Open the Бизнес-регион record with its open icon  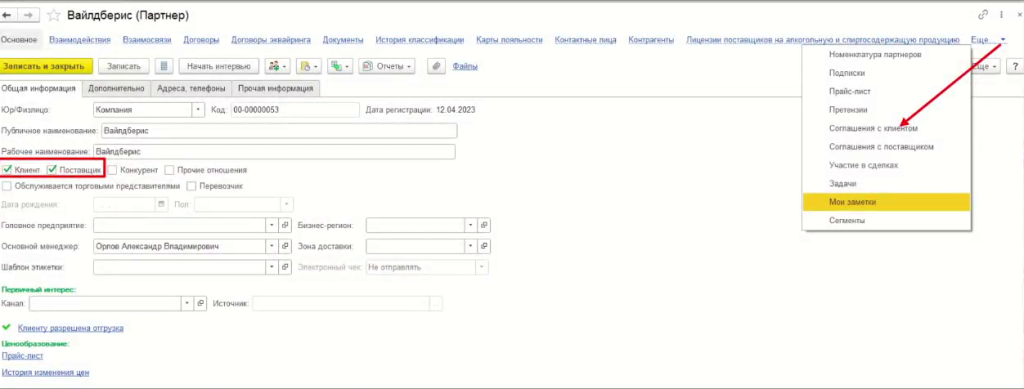pos(485,225)
